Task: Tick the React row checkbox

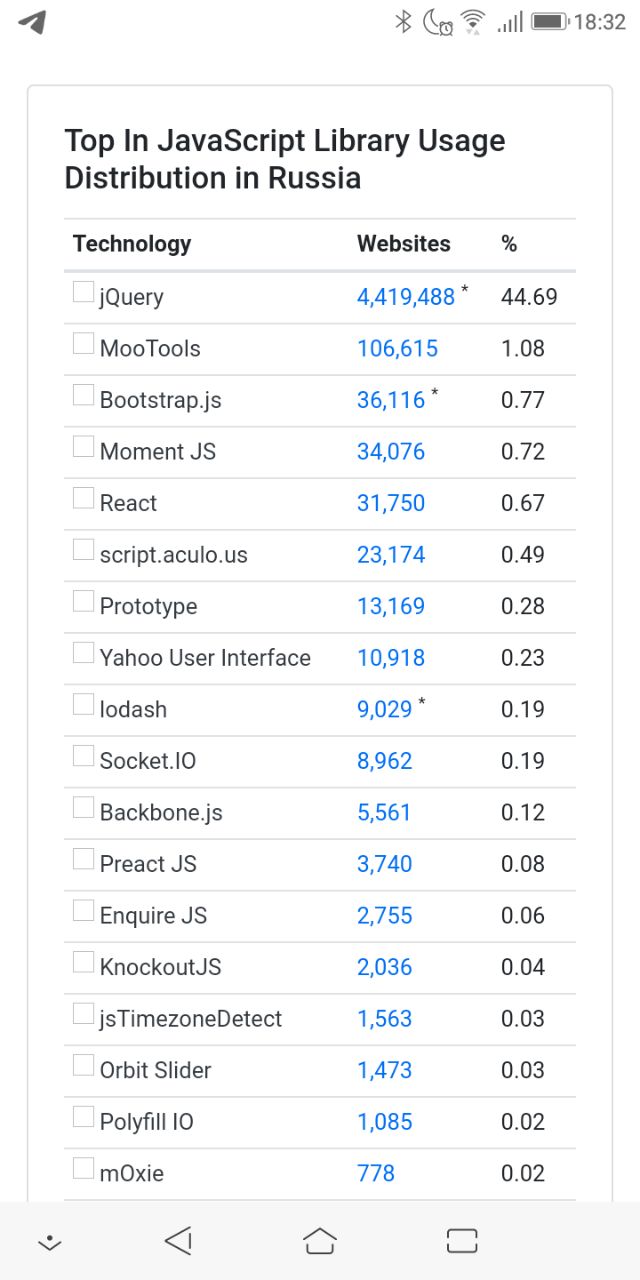Action: point(83,498)
